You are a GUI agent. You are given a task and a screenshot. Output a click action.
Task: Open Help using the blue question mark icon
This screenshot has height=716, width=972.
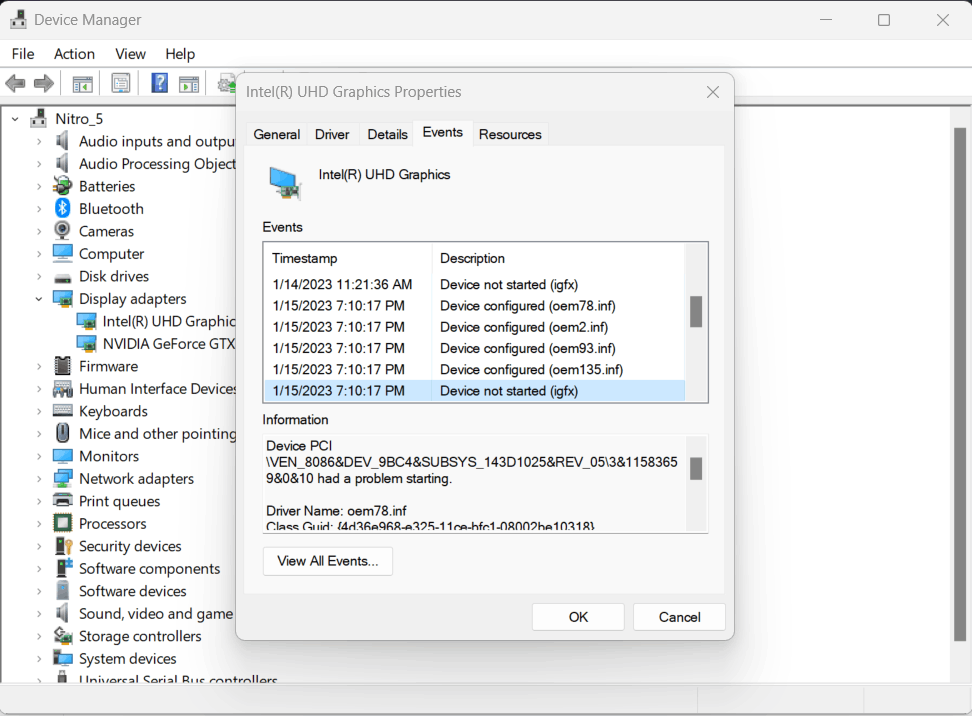click(159, 82)
